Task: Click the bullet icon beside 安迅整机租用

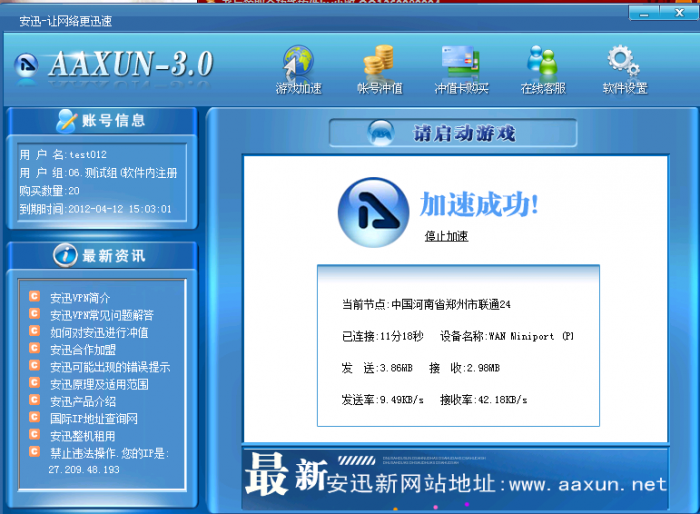Action: click(x=34, y=434)
